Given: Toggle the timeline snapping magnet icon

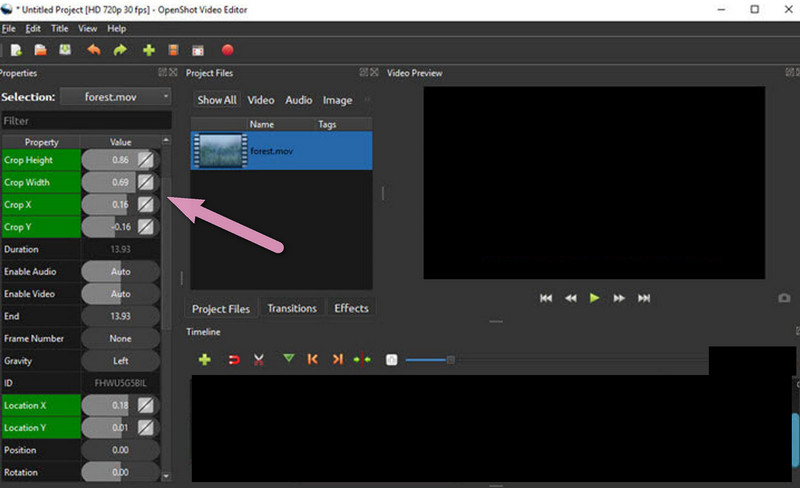Looking at the screenshot, I should tap(234, 360).
